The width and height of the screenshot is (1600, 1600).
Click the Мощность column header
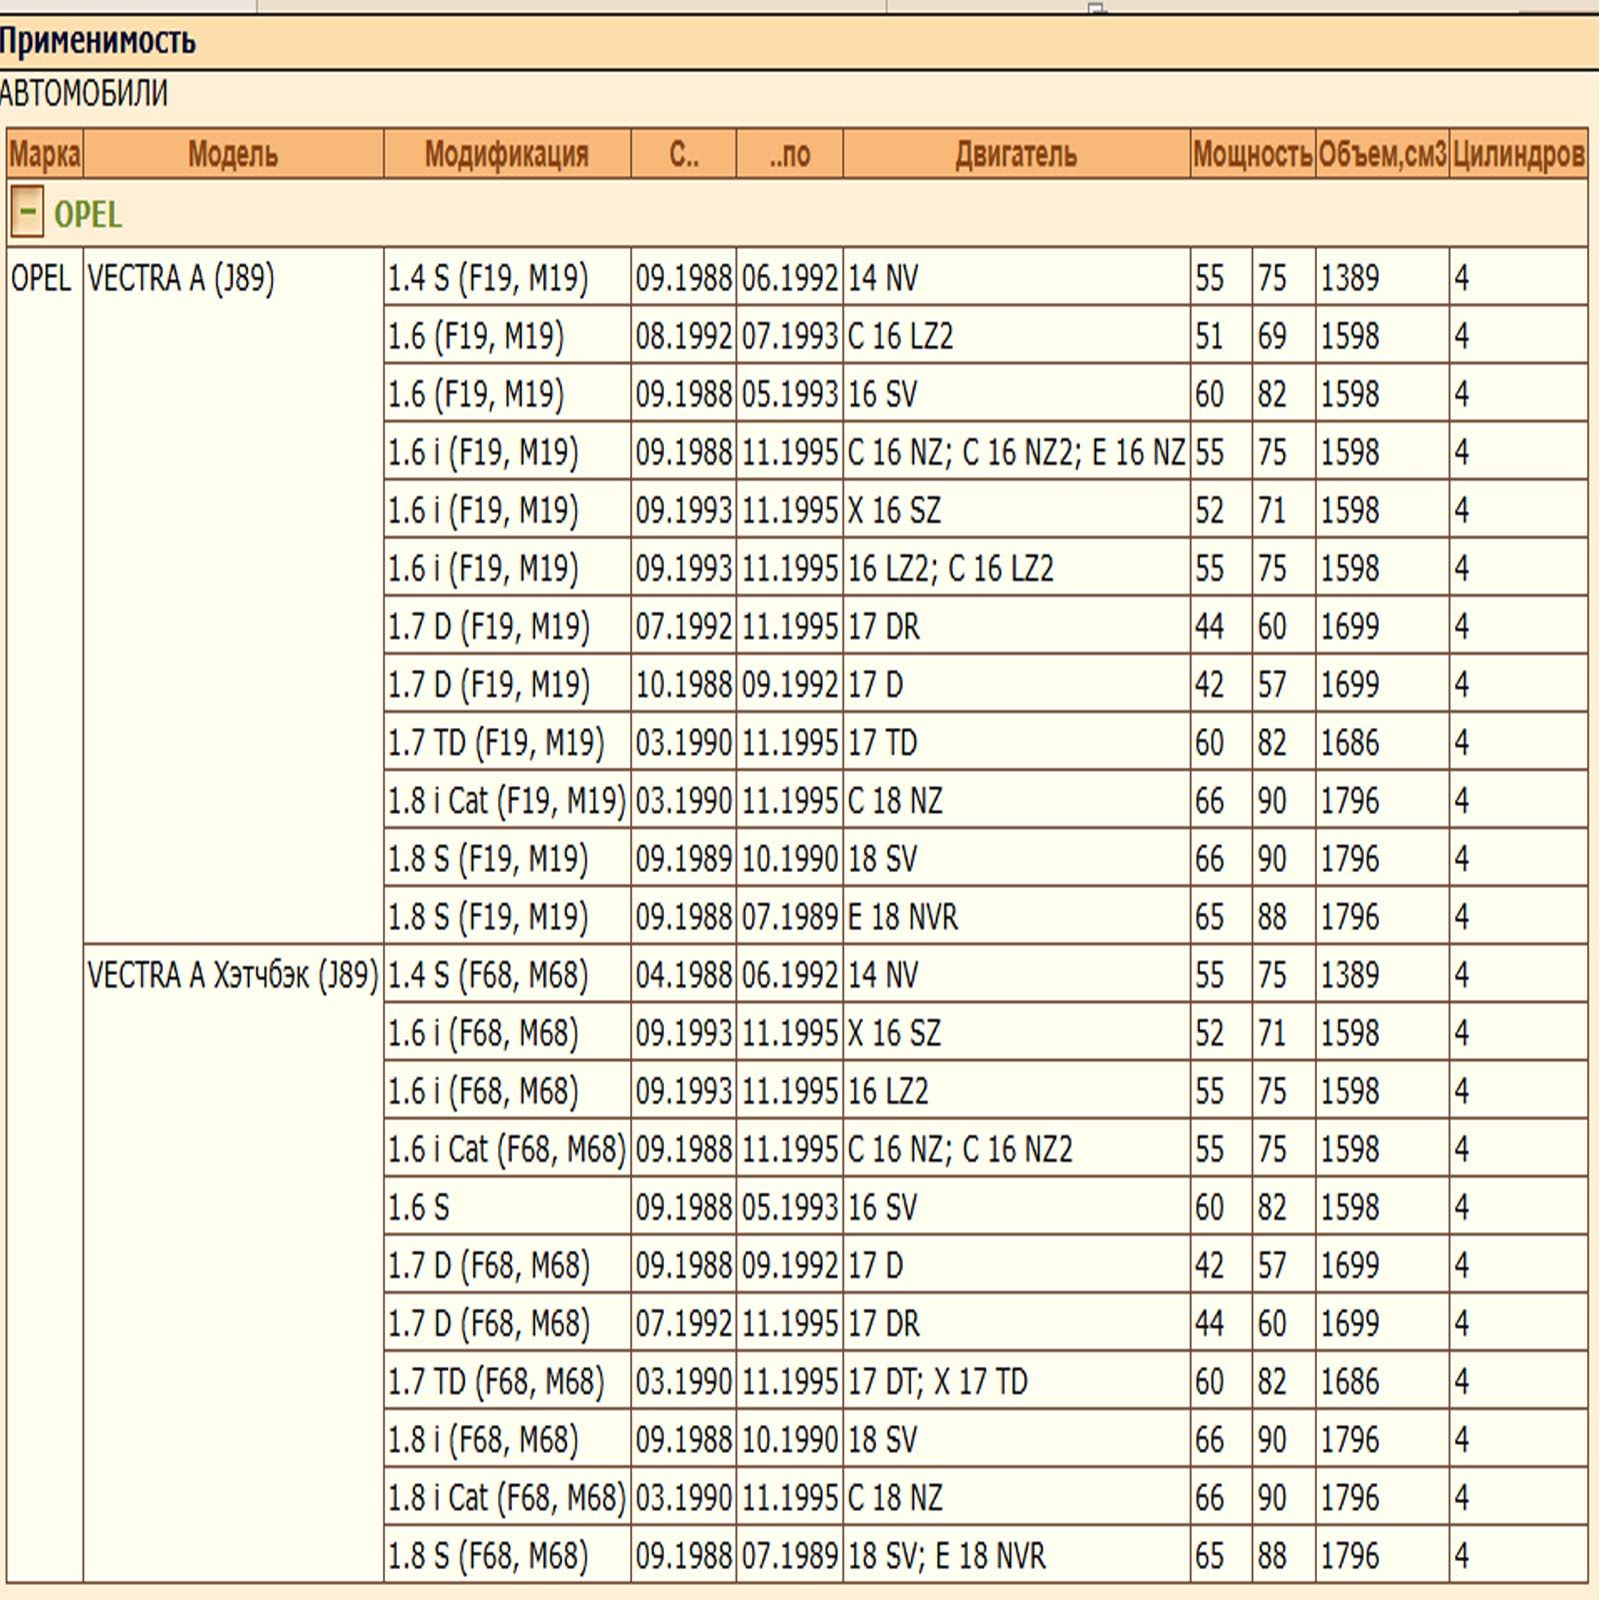coord(1251,155)
